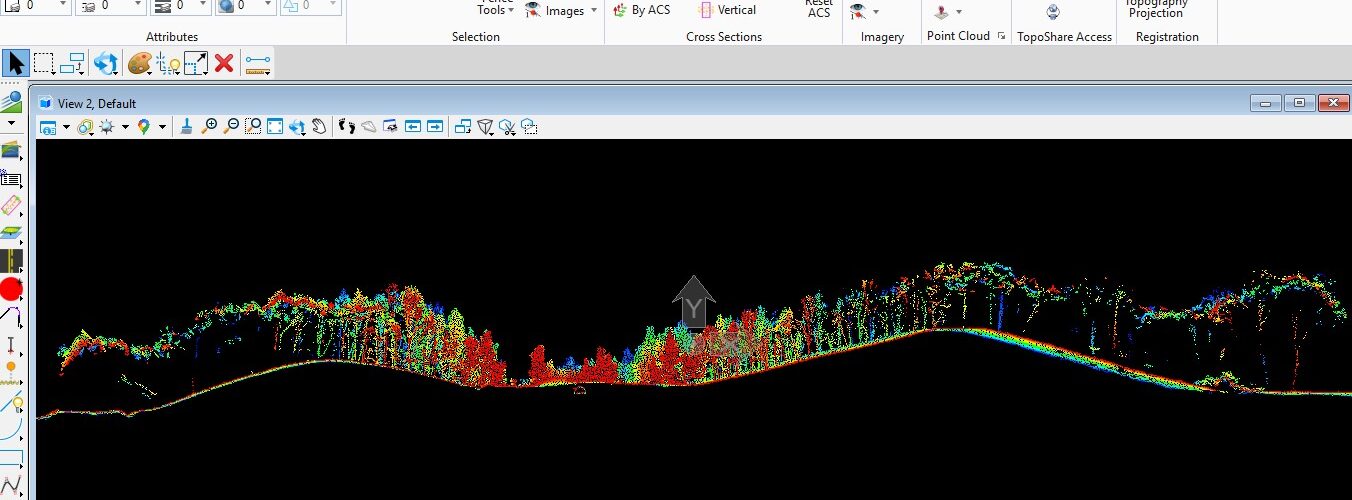The width and height of the screenshot is (1352, 500).
Task: Click the Walk footprints icon
Action: point(347,126)
